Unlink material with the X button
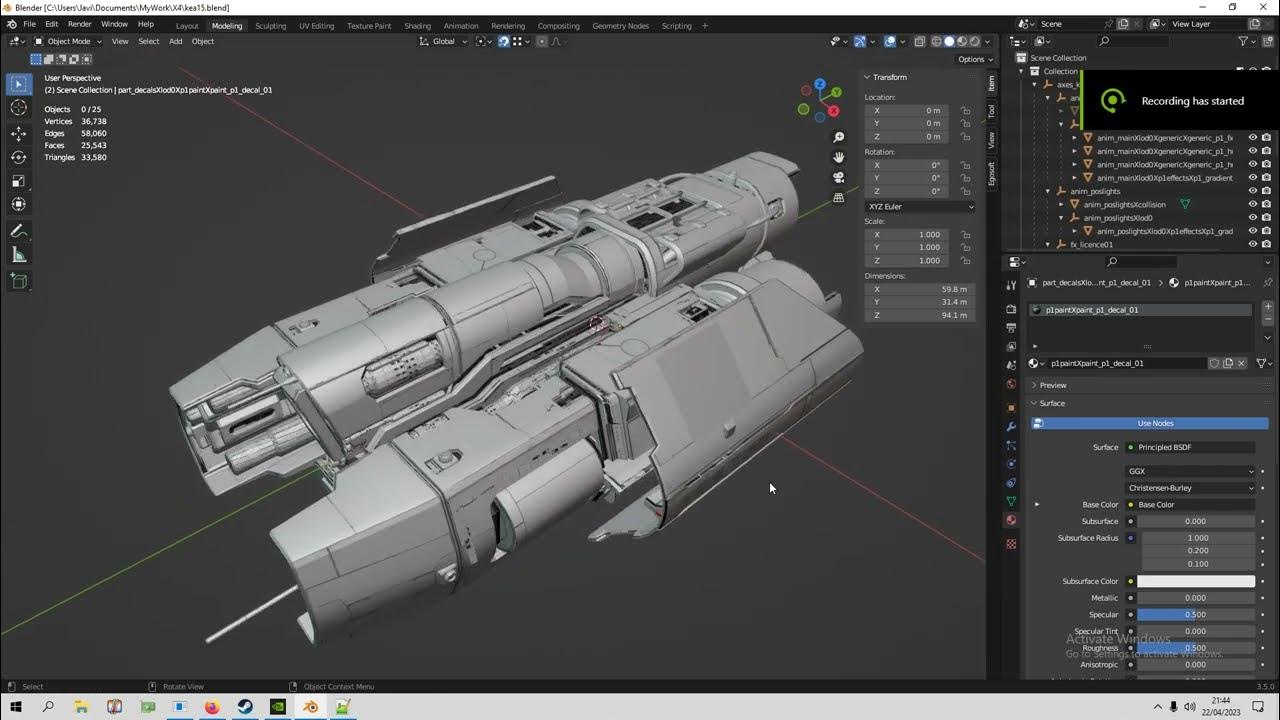The height and width of the screenshot is (720, 1280). point(1242,363)
